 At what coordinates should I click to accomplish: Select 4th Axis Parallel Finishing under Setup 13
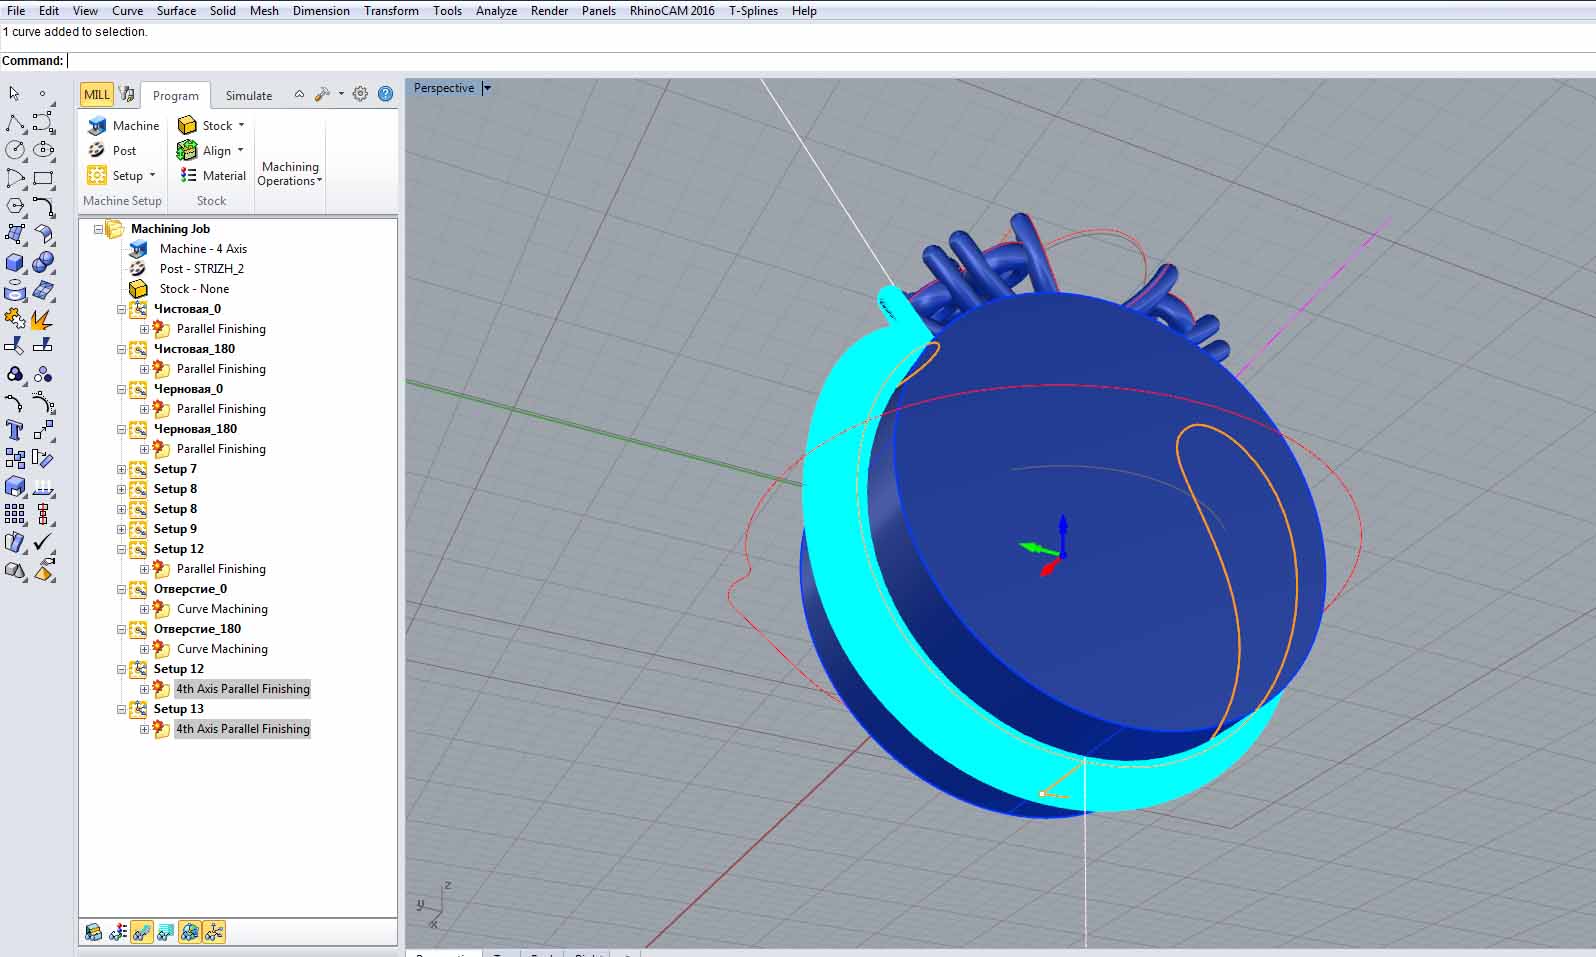[242, 729]
